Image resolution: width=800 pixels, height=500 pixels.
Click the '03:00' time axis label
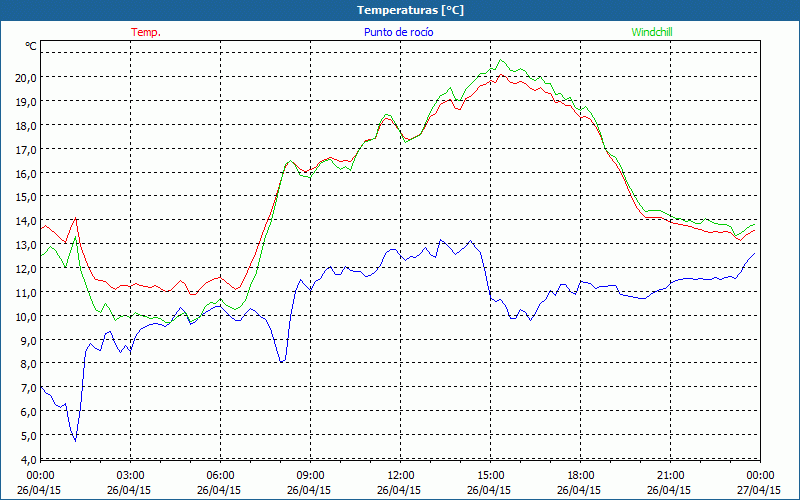click(x=131, y=476)
